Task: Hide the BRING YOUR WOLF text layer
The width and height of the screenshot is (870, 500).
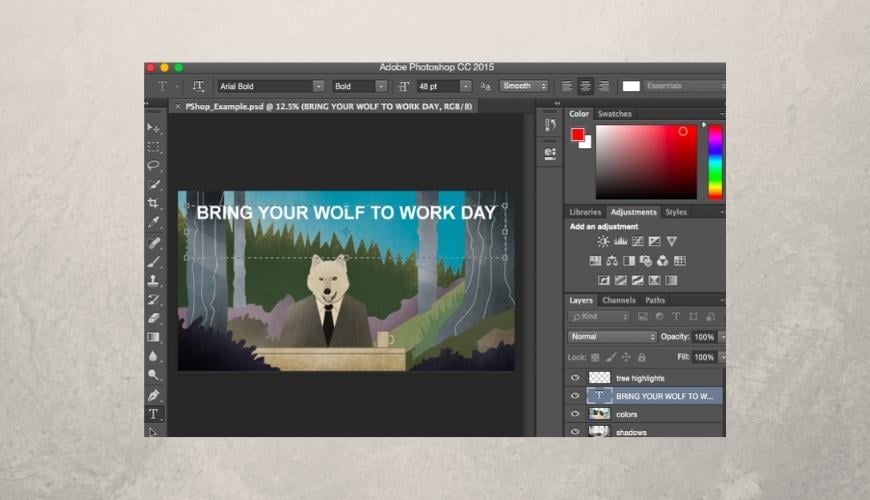Action: click(x=575, y=396)
